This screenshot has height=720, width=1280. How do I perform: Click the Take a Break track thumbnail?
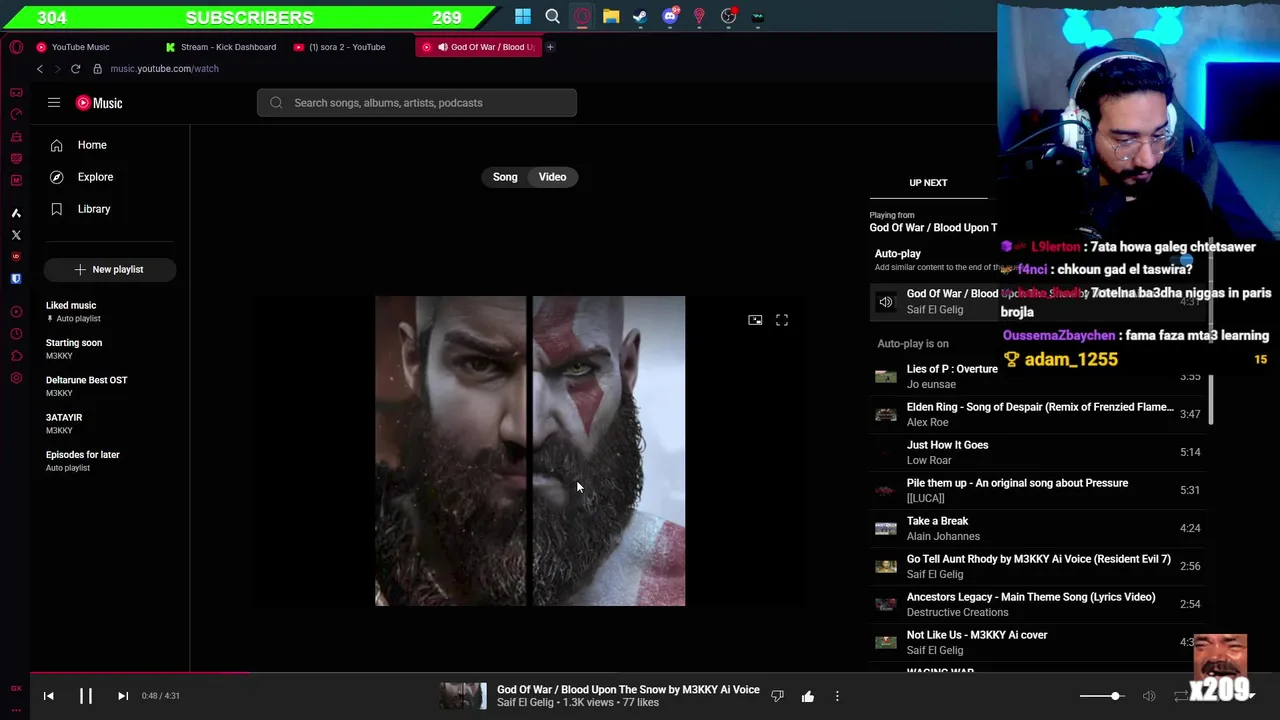886,528
